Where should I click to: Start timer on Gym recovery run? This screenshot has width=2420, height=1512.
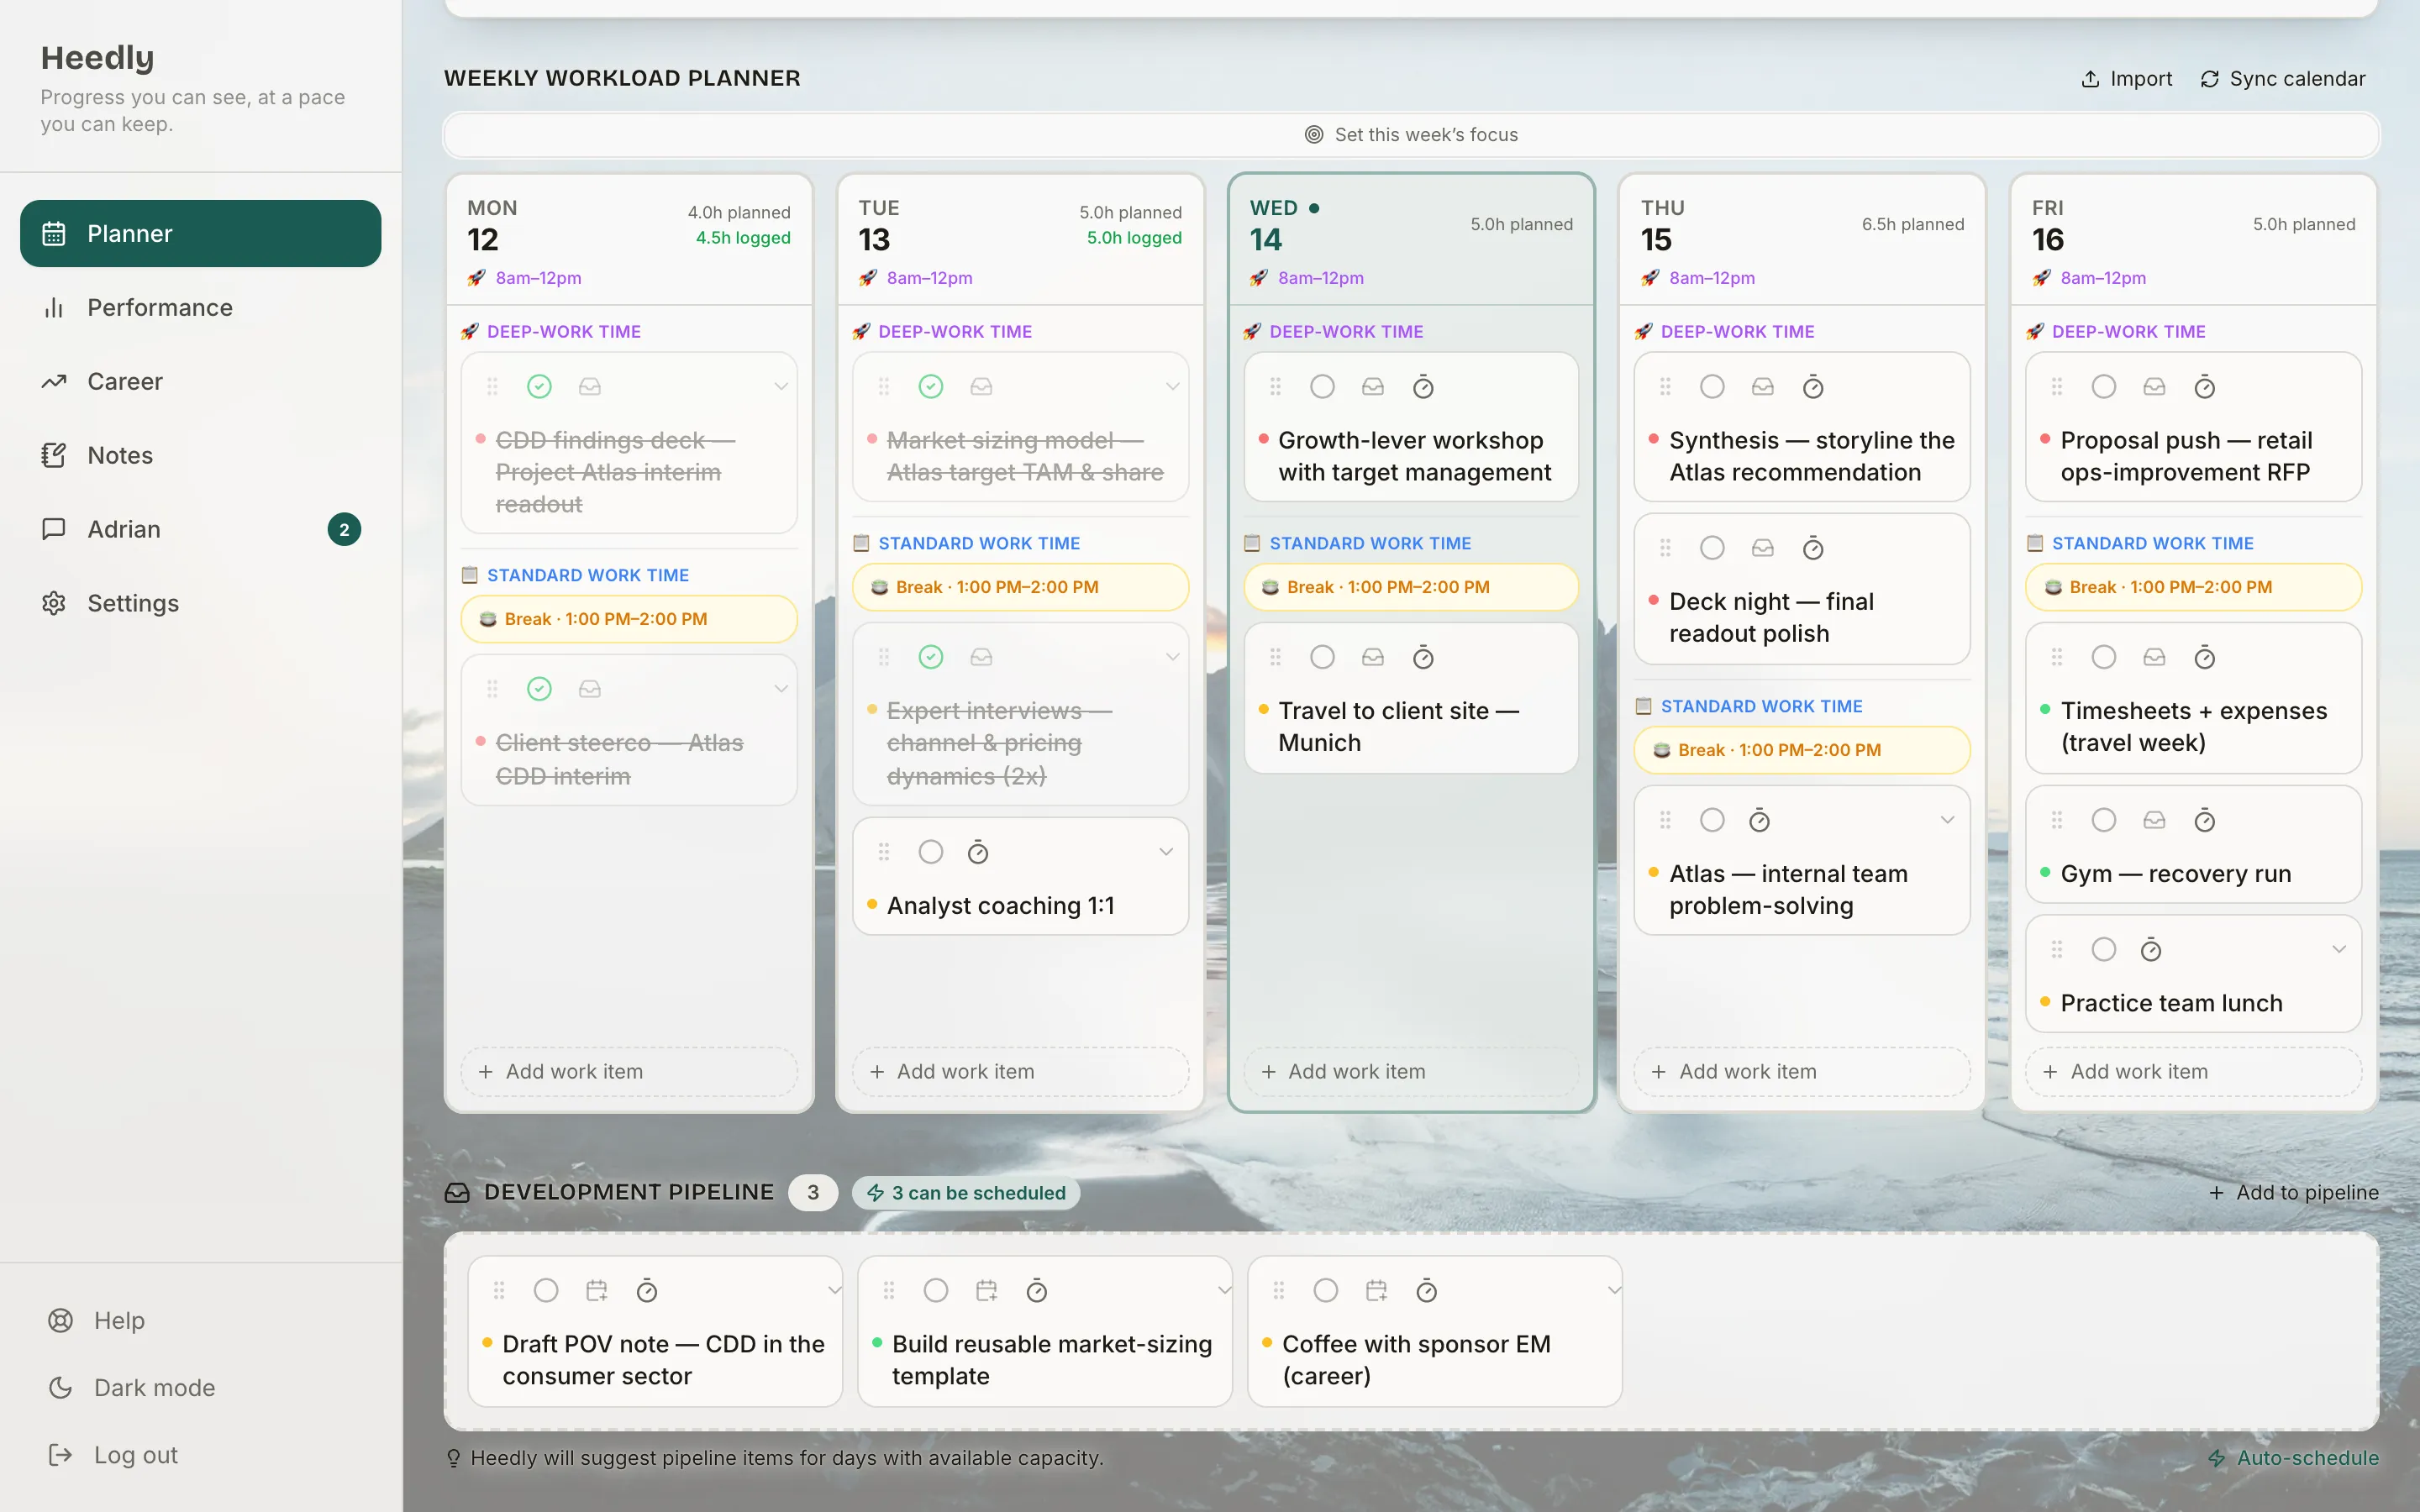tap(2204, 821)
